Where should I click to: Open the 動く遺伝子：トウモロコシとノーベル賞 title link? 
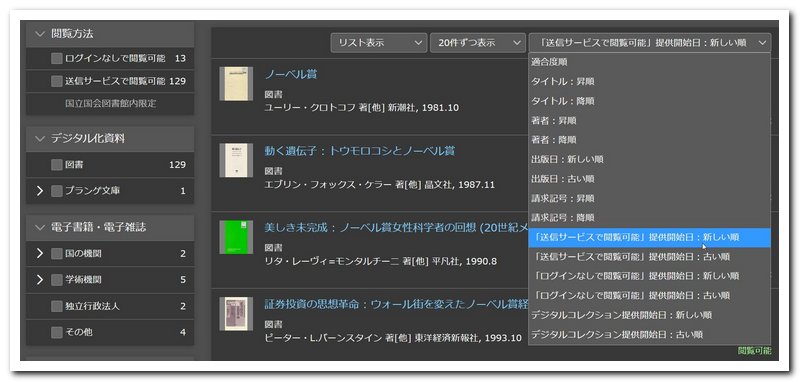360,151
